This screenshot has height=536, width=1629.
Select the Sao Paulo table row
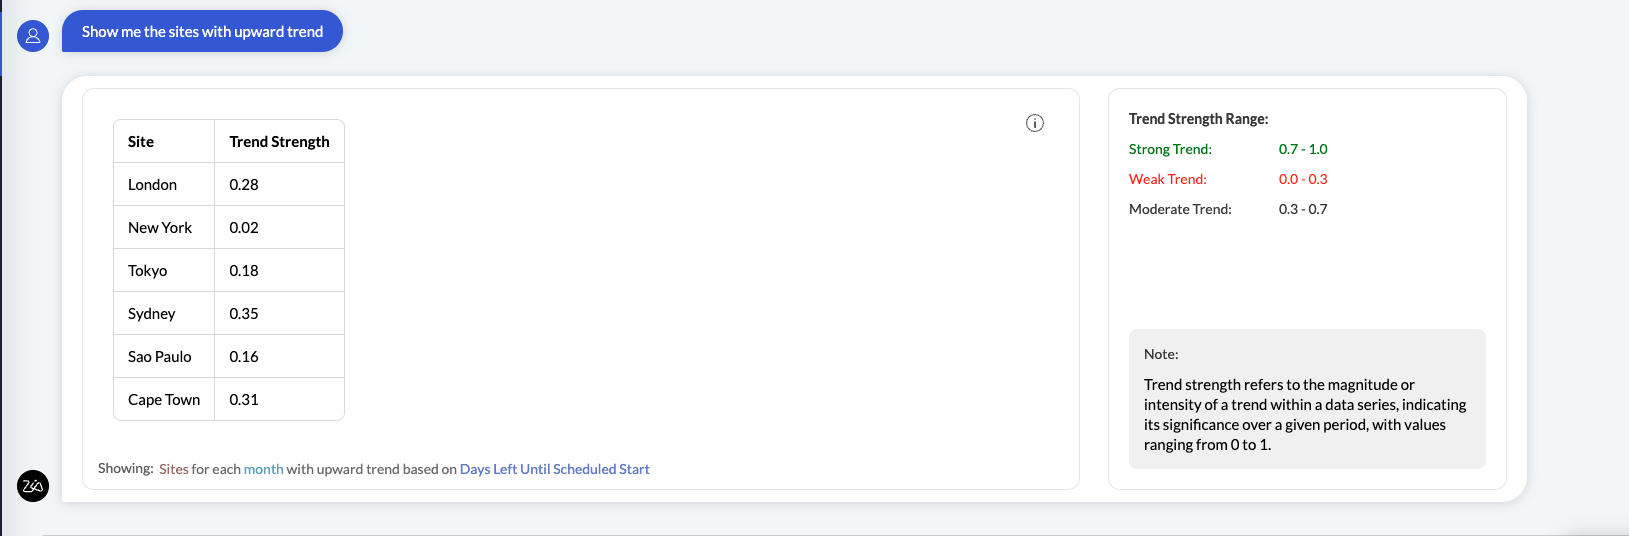229,357
